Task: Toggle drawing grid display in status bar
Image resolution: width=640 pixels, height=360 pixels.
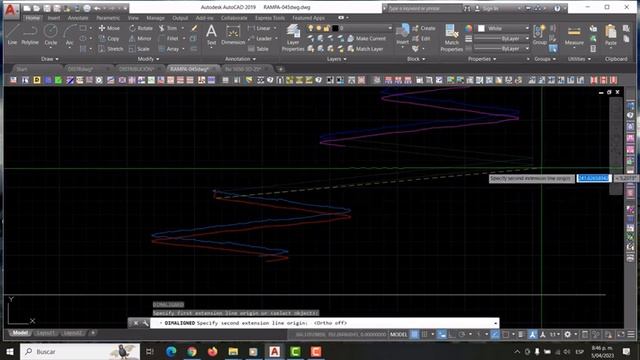Action: 414,334
